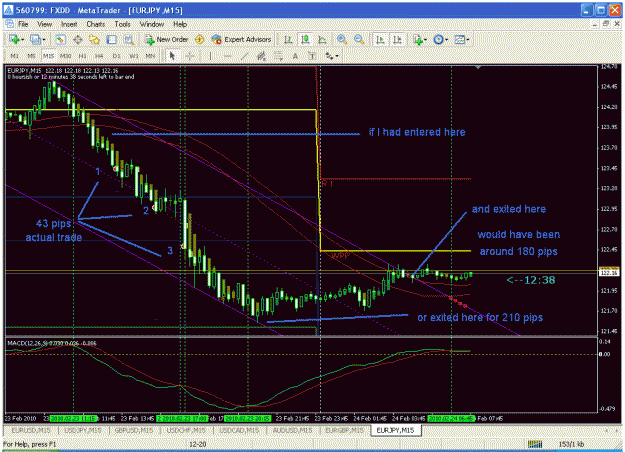Zoom out on the chart
The image size is (625, 452).
click(x=359, y=39)
